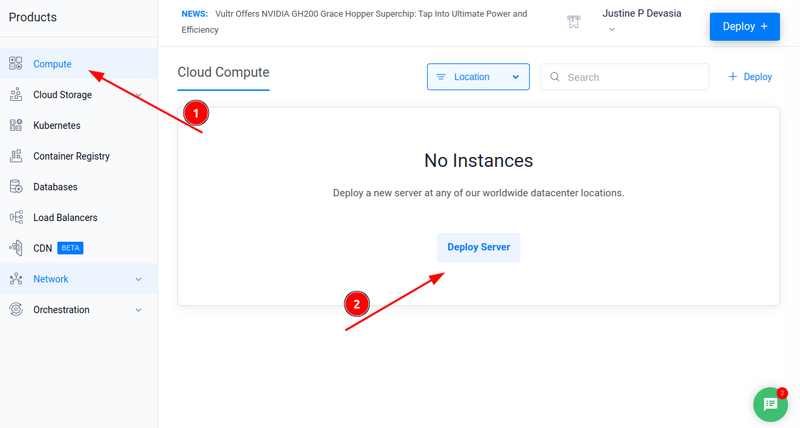Screen dimensions: 800x428
Task: Click the filter icon in Location dropdown
Action: point(441,77)
